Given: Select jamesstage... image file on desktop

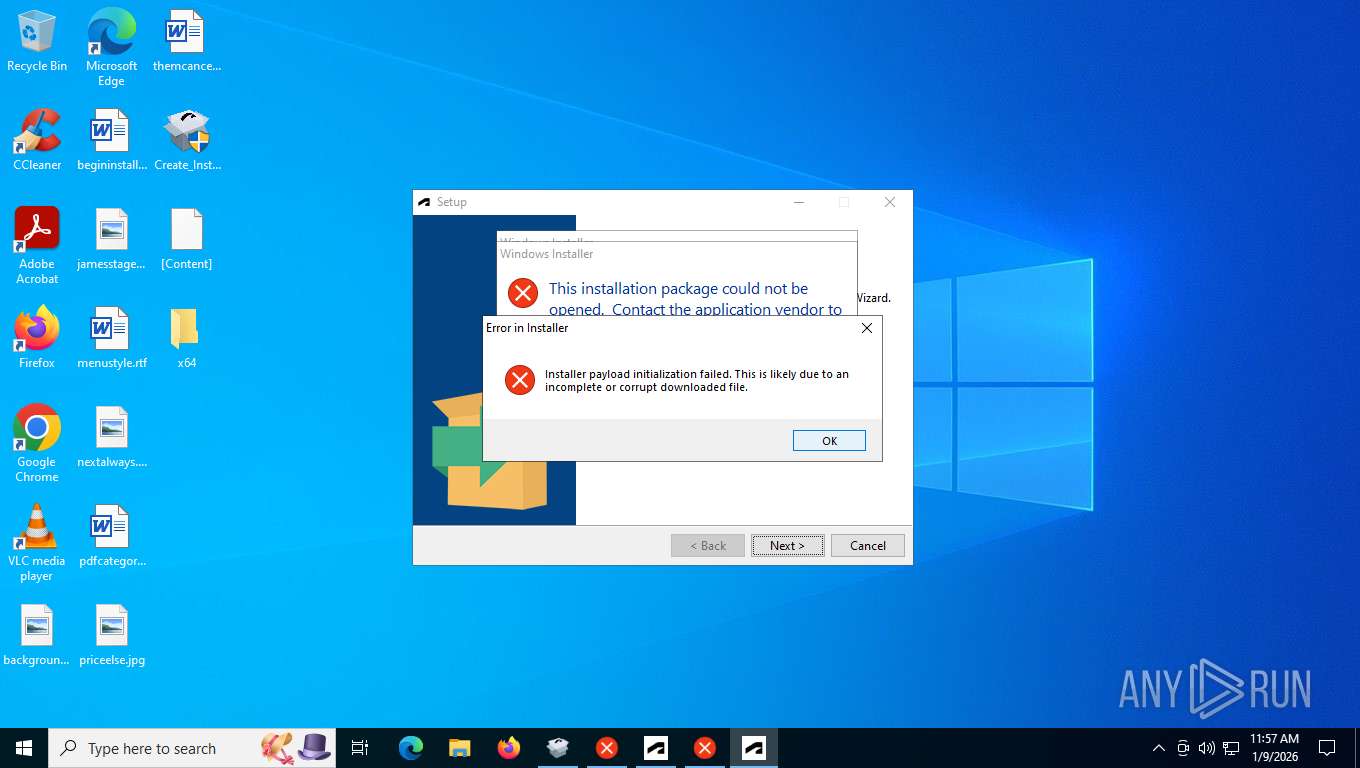Looking at the screenshot, I should (x=111, y=239).
